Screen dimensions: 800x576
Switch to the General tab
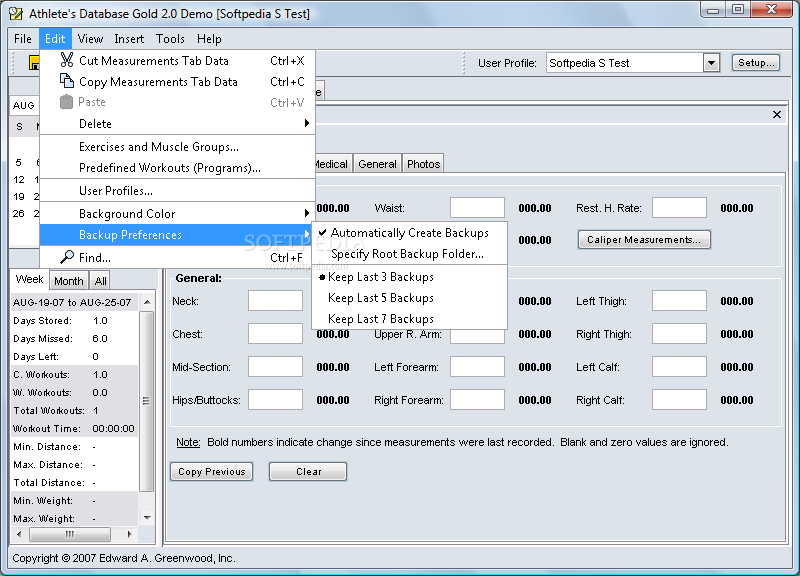coord(377,164)
